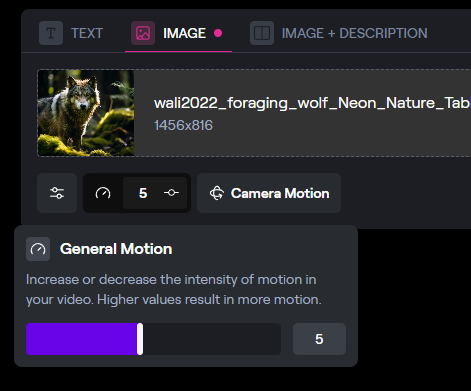This screenshot has height=391, width=471.
Task: Select the IMAGE tab
Action: pyautogui.click(x=177, y=33)
